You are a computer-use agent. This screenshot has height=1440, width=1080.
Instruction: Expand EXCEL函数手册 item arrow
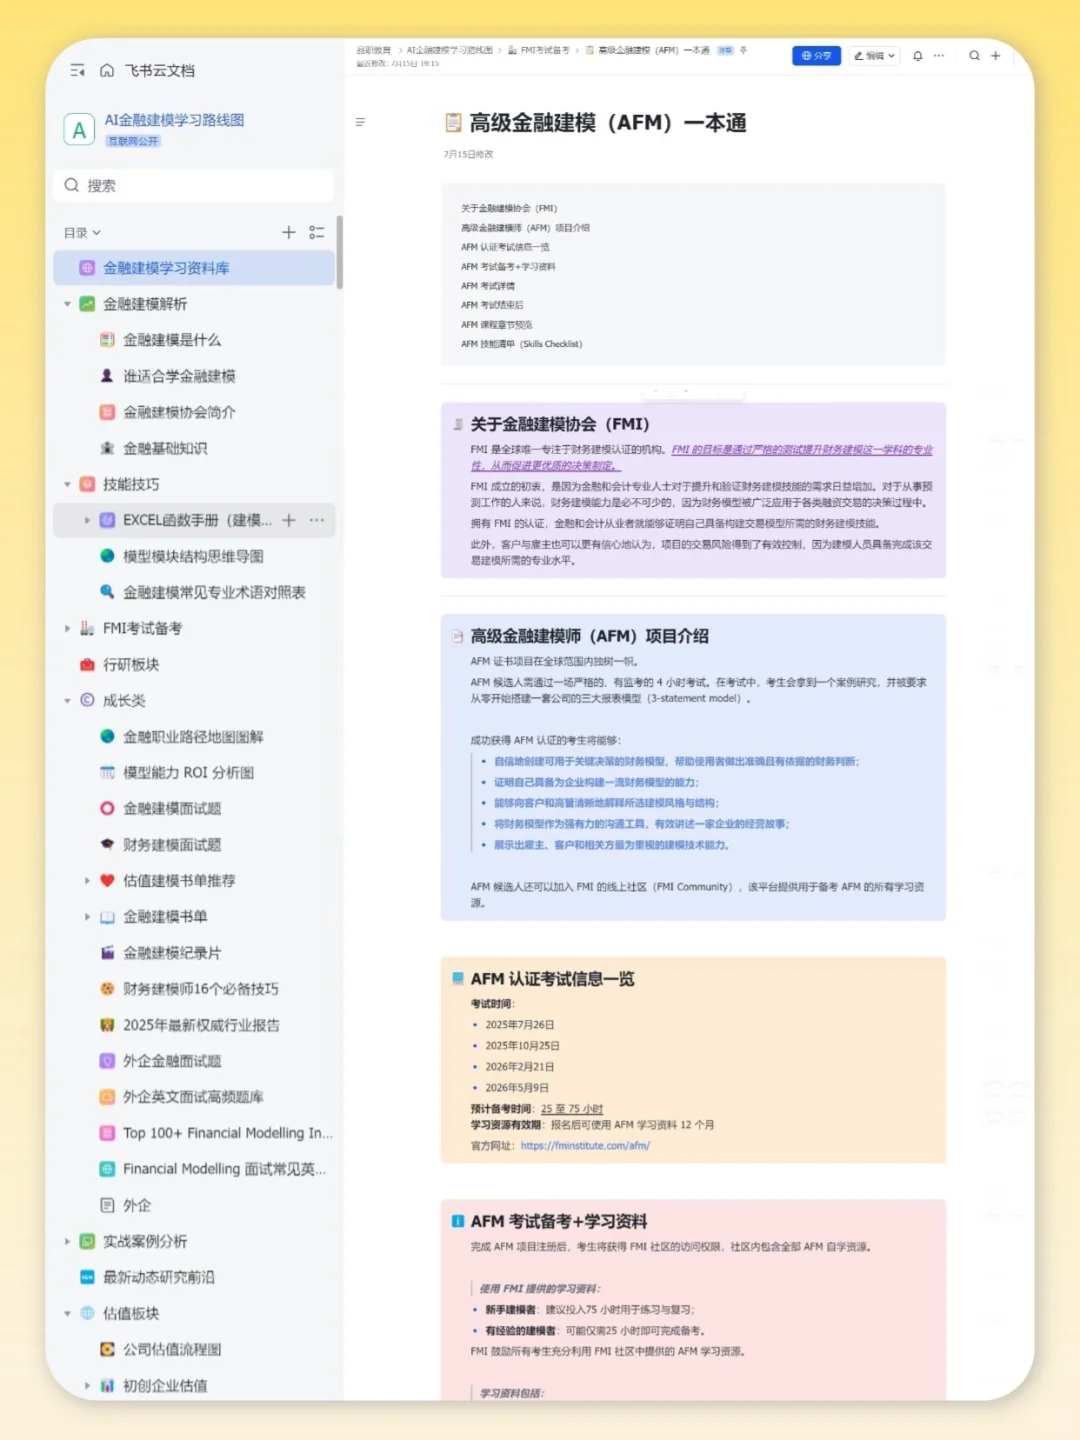[x=87, y=520]
